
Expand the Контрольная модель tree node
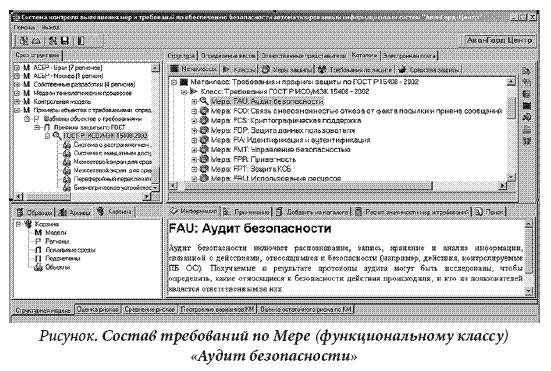17,102
